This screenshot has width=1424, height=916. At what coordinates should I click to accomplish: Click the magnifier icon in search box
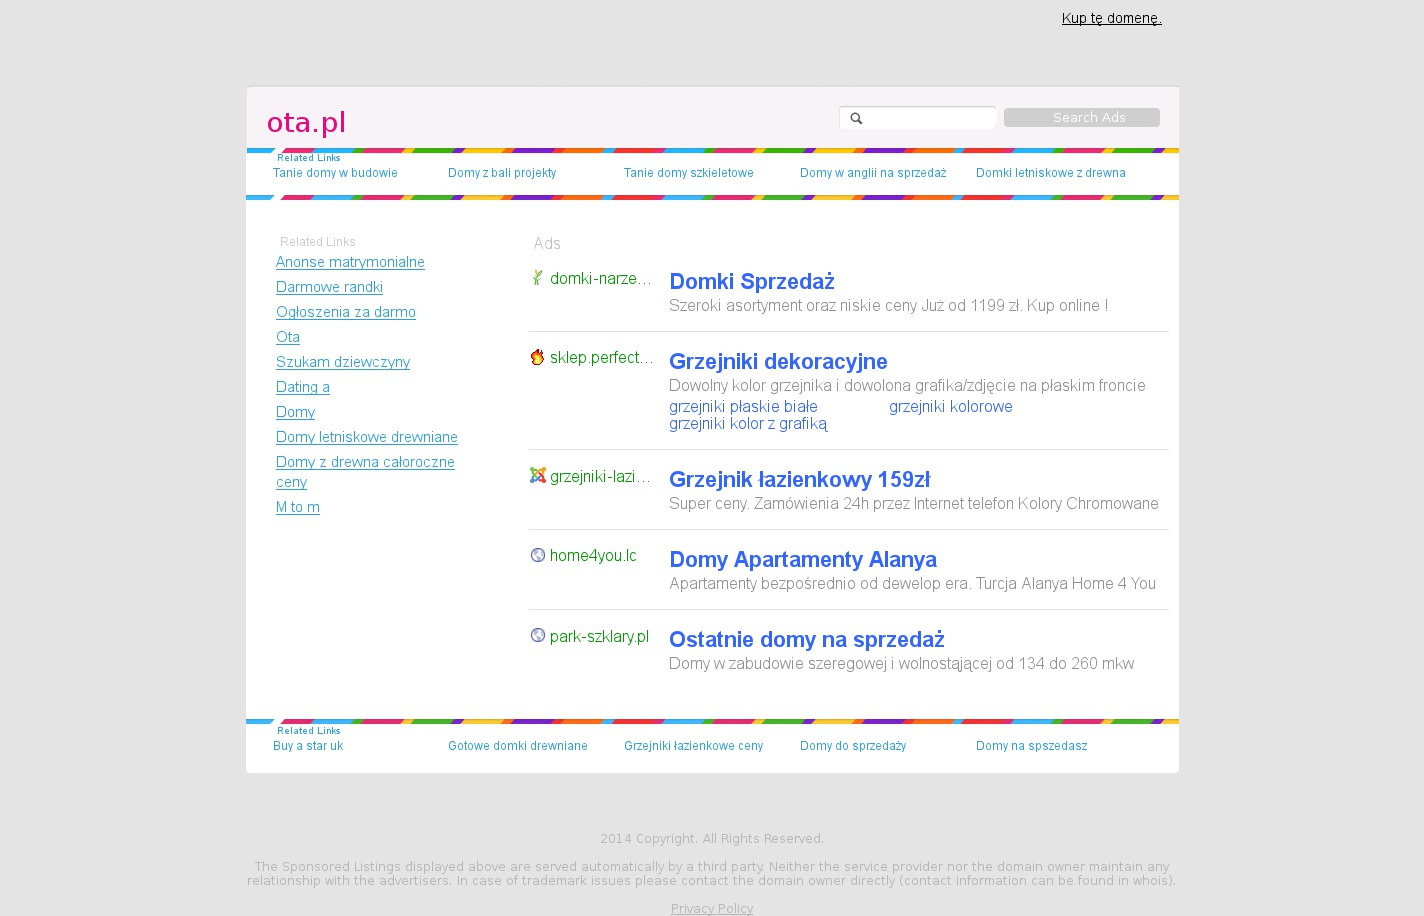tap(856, 118)
